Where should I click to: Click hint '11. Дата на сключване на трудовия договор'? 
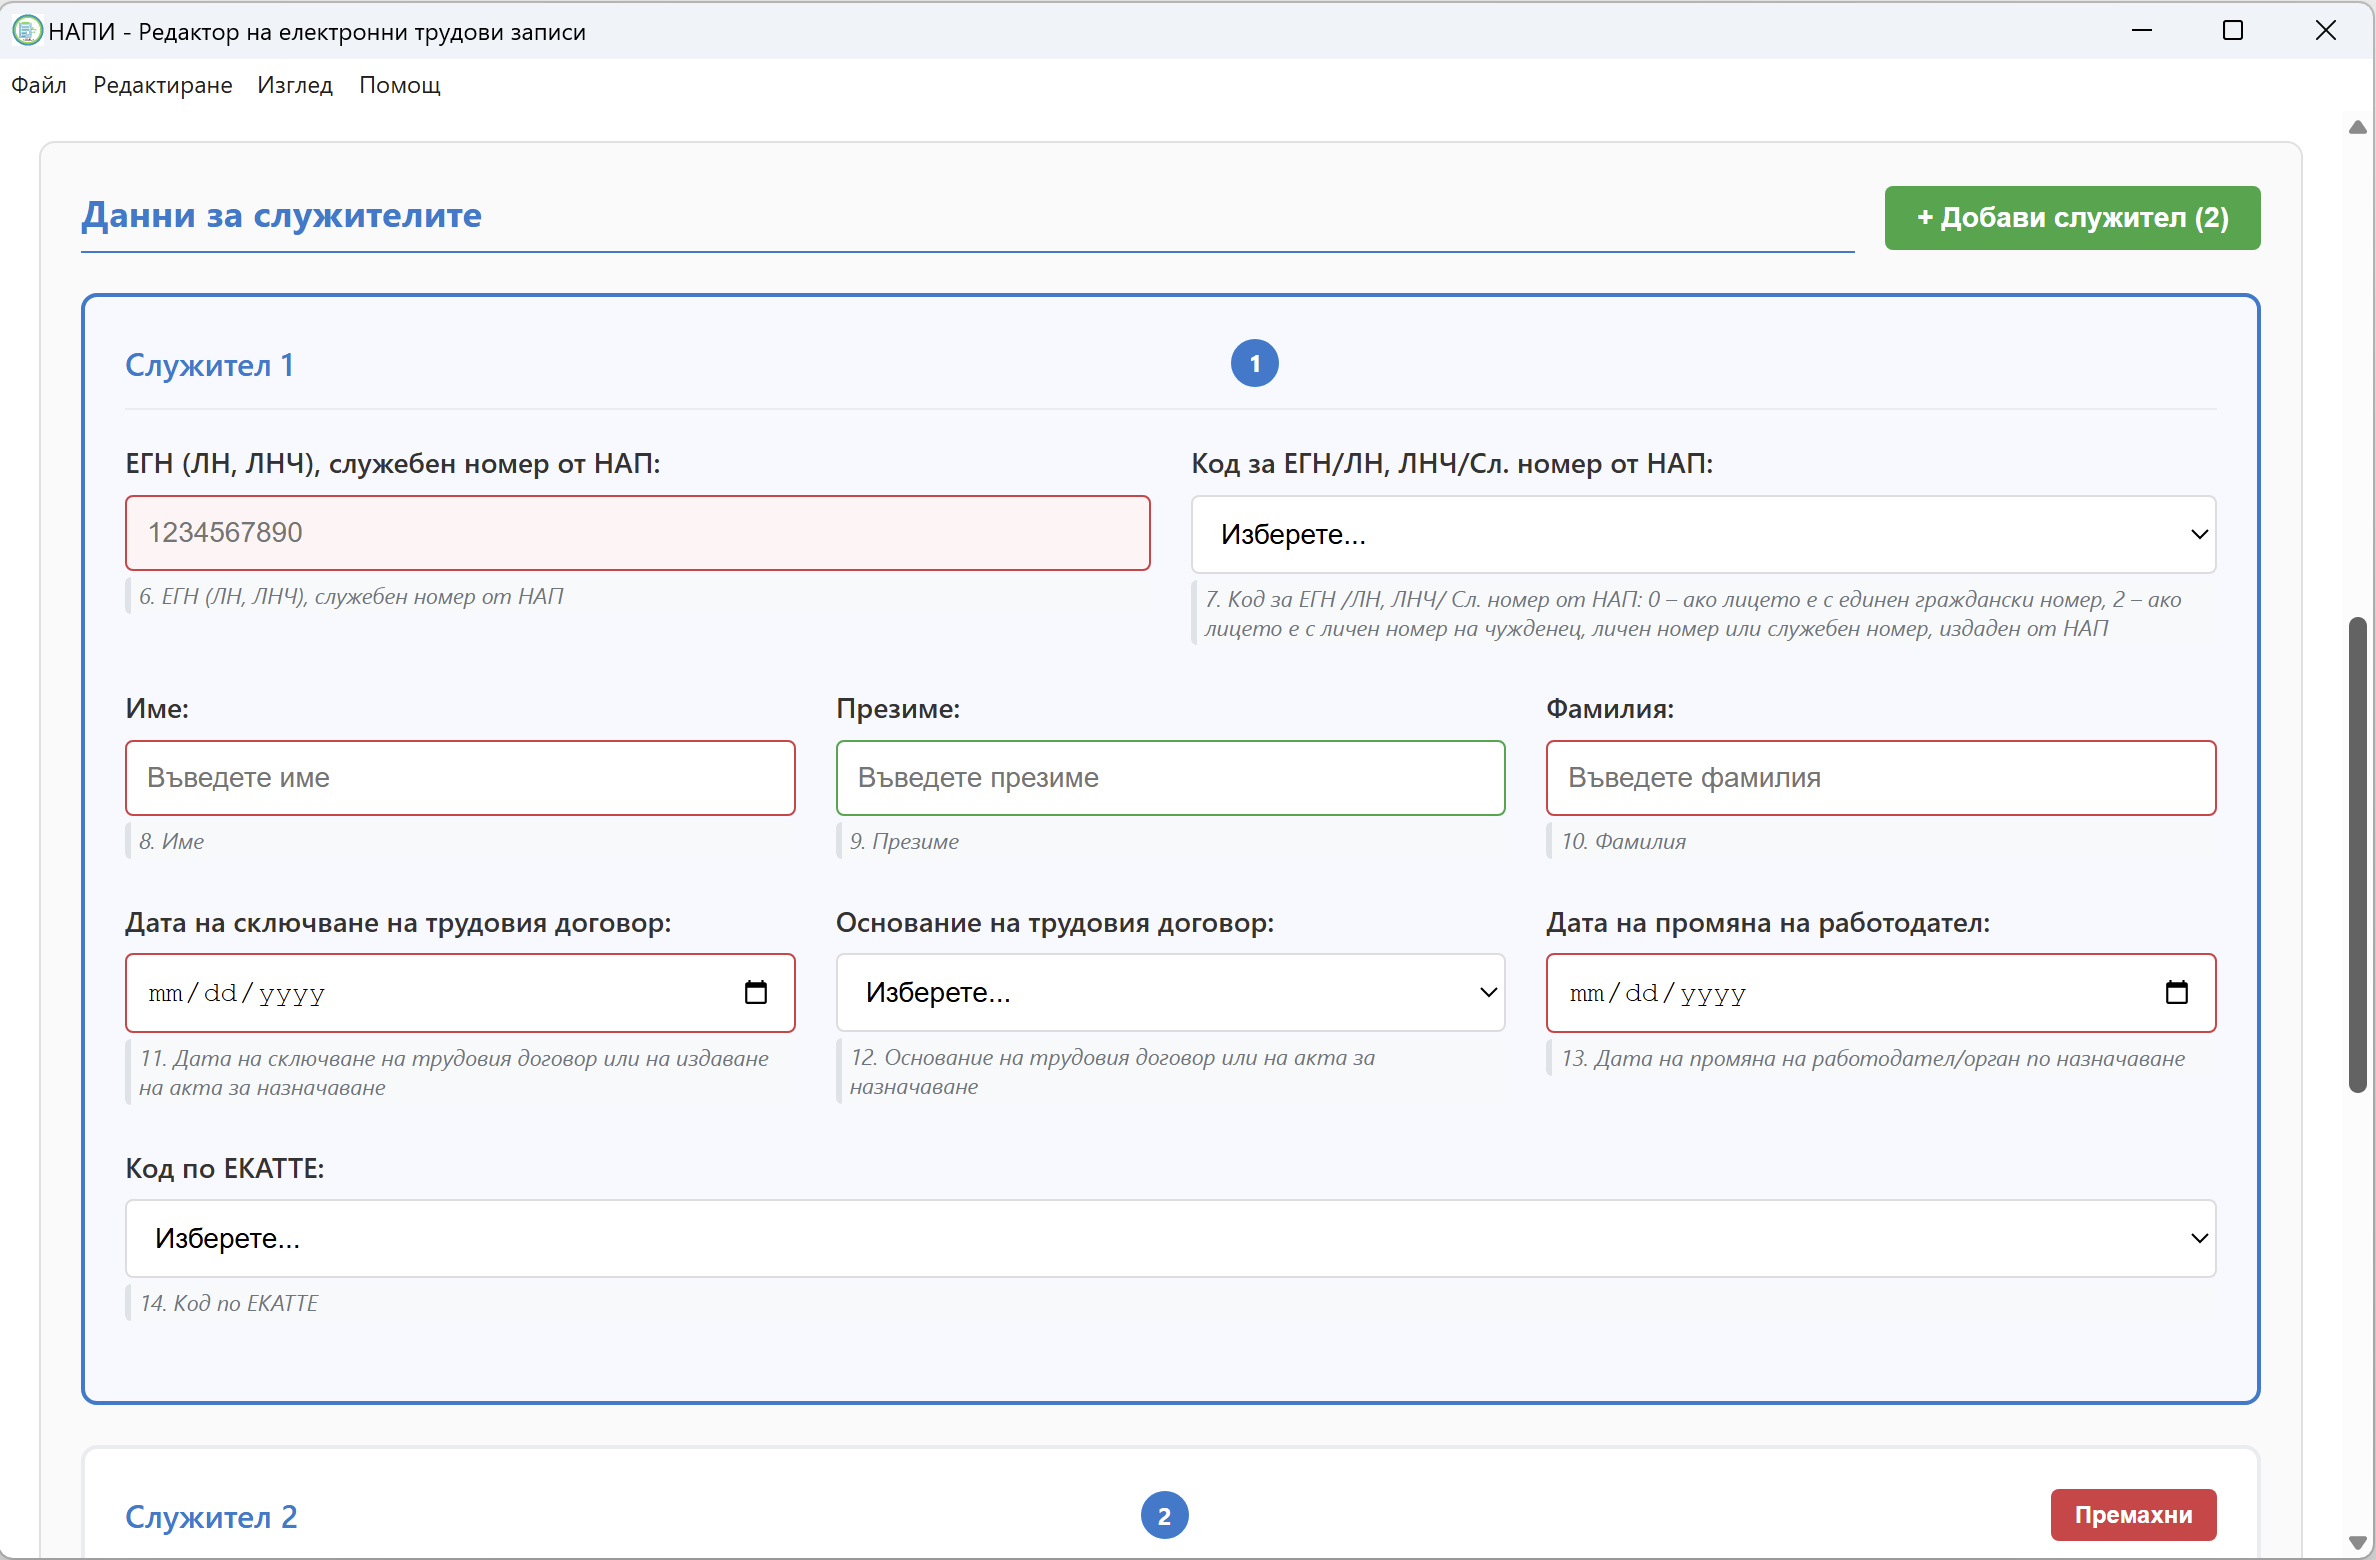coord(453,1073)
